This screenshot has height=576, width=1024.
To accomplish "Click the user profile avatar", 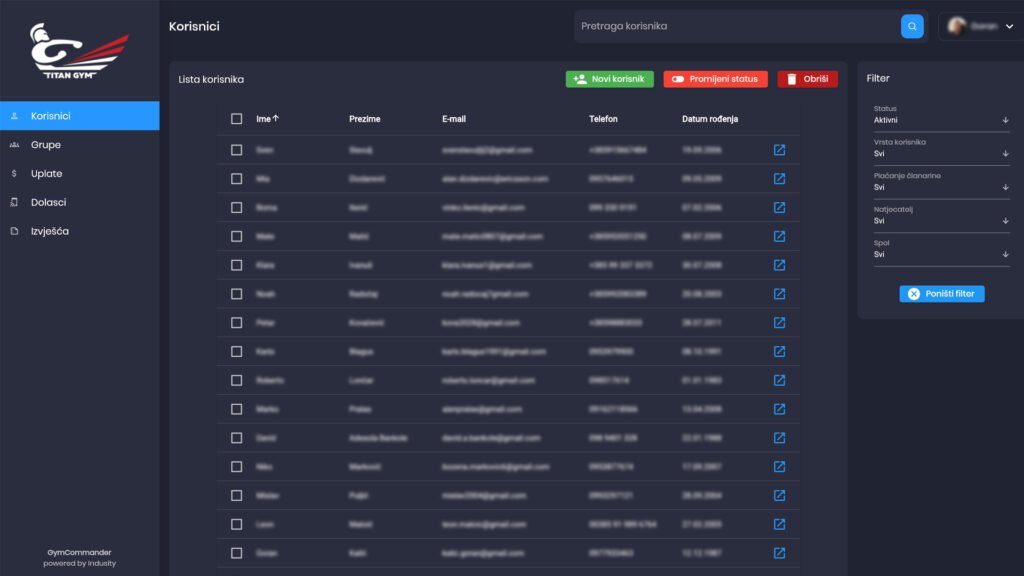I will [x=957, y=26].
